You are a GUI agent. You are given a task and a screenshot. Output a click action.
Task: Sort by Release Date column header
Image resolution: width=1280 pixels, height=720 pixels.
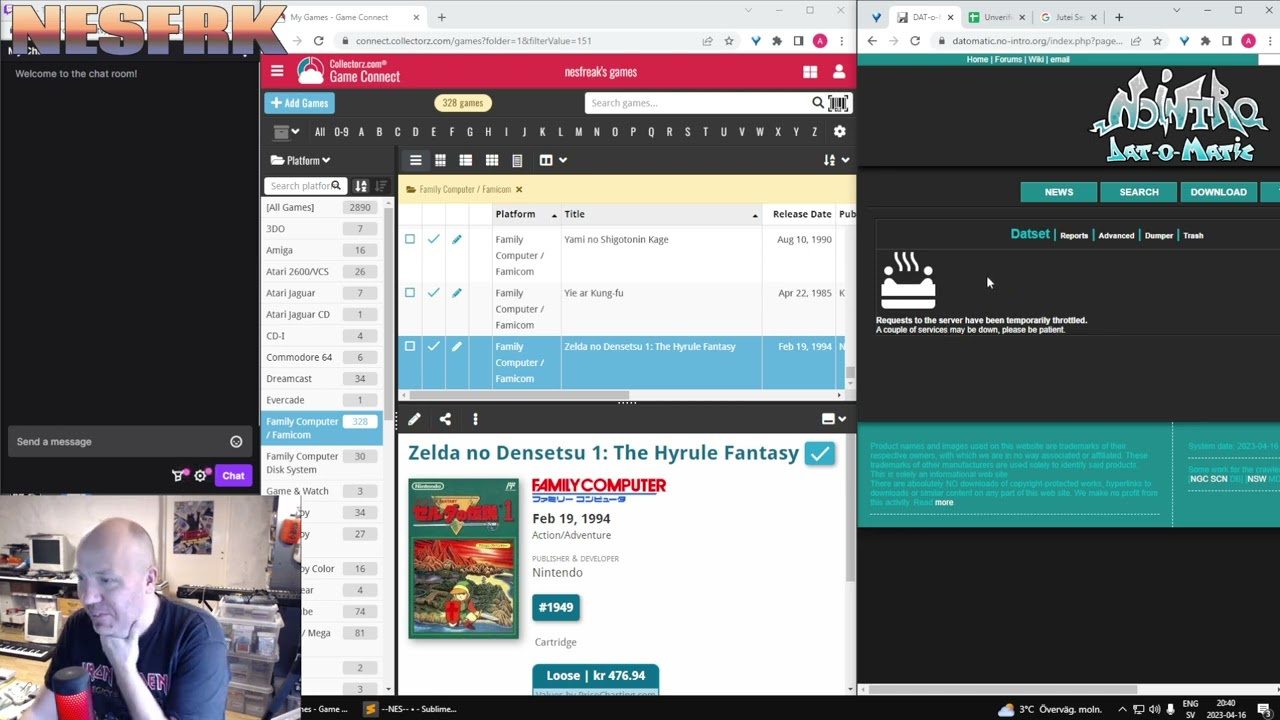click(801, 214)
